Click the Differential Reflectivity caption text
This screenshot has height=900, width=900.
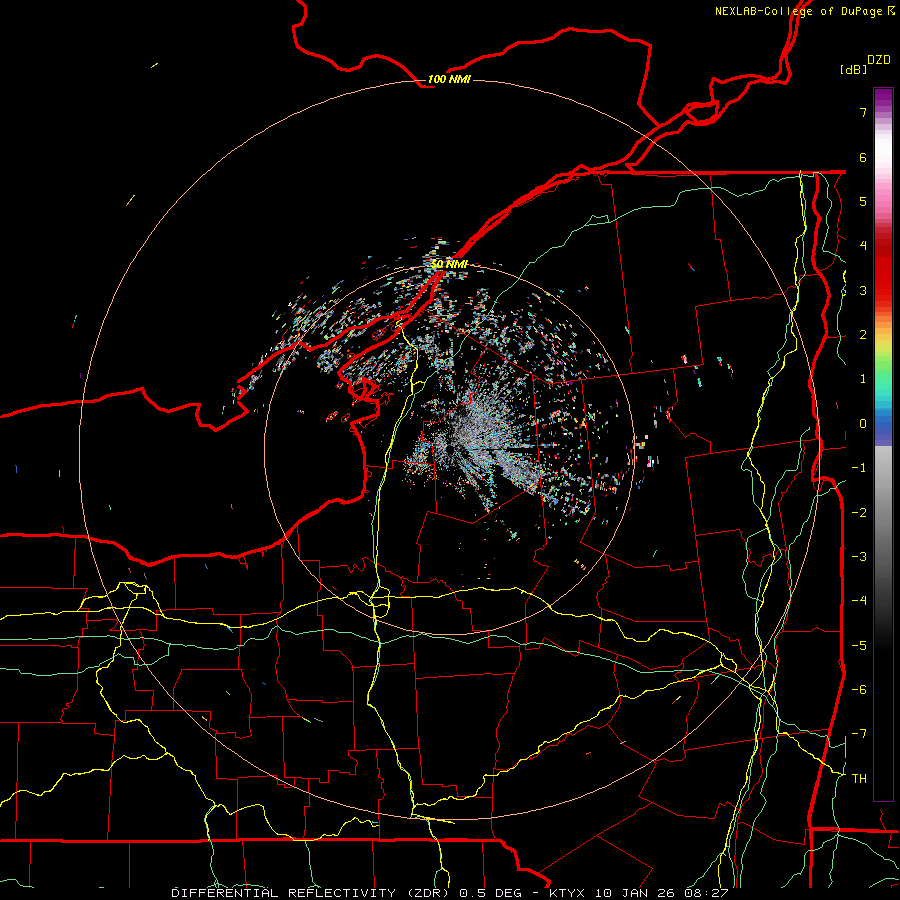449,893
